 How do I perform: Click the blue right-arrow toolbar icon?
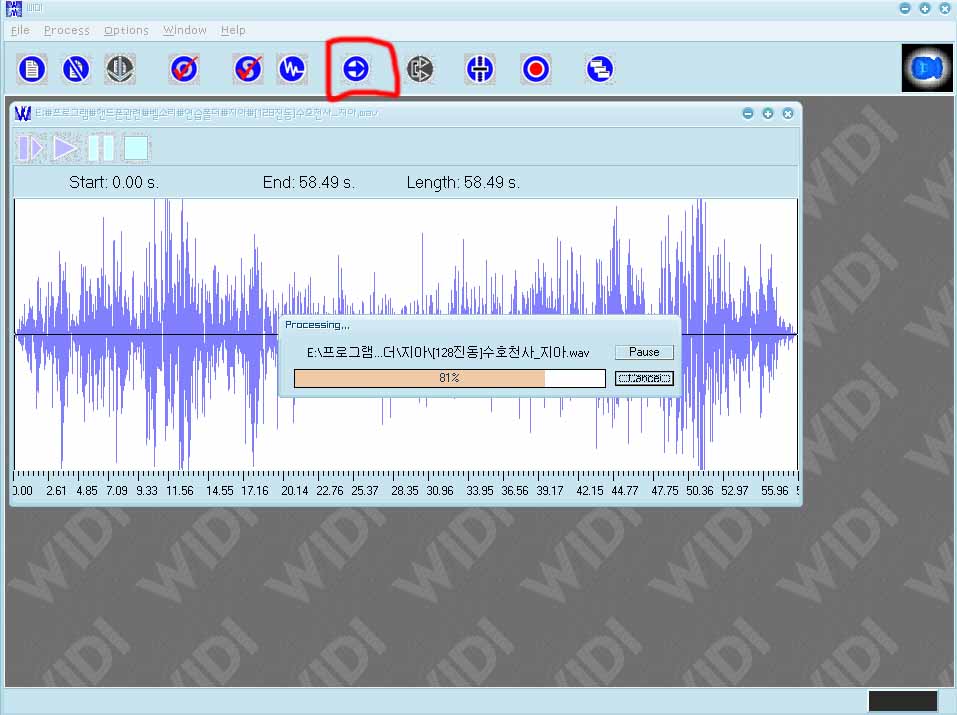pos(356,69)
